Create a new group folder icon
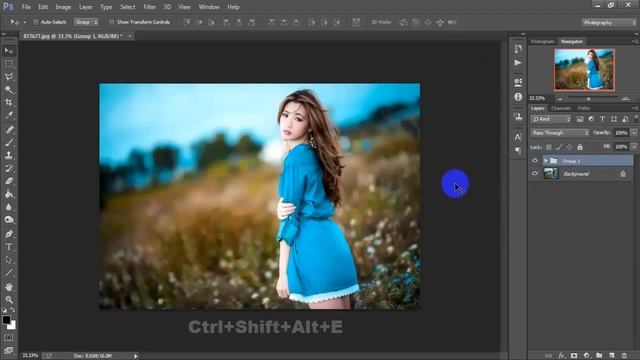The width and height of the screenshot is (640, 360). point(599,356)
